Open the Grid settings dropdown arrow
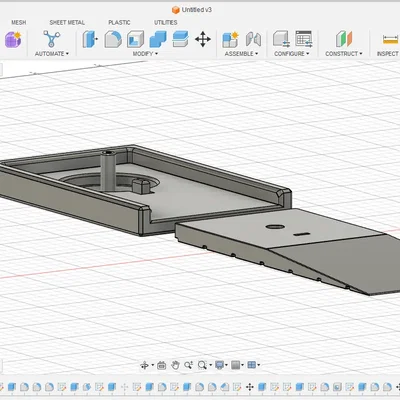 [x=242, y=365]
